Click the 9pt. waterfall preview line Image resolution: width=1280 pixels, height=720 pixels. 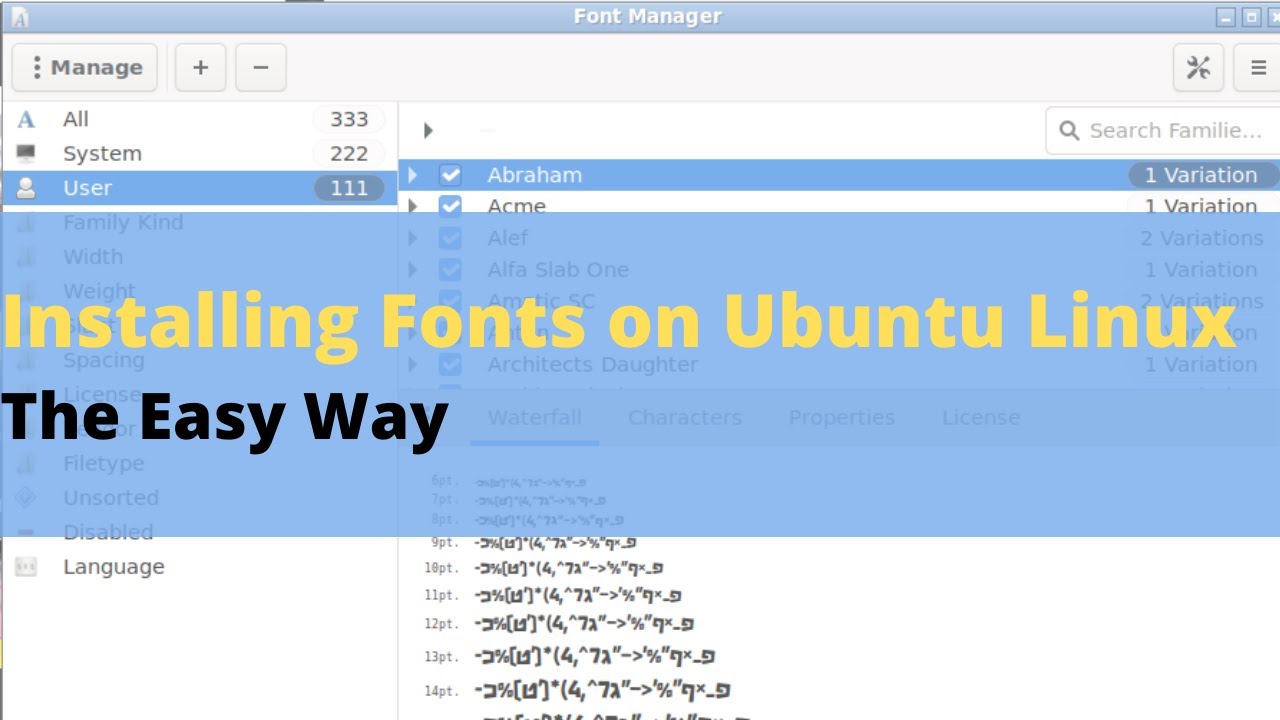point(556,543)
